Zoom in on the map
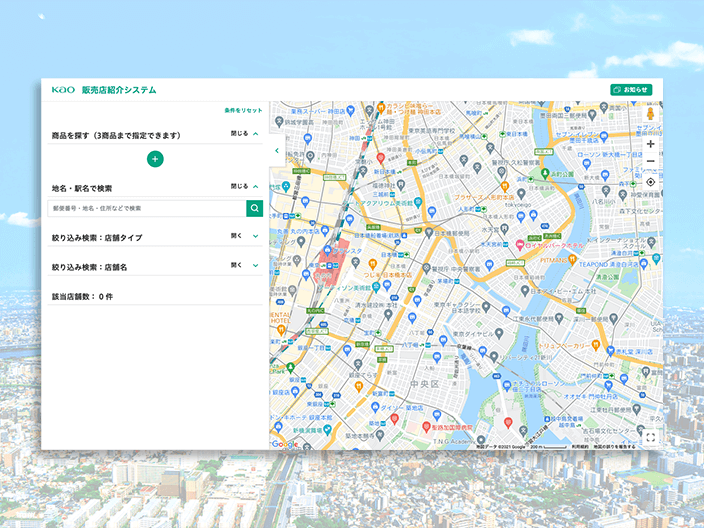Screen dimensions: 704x528 pos(650,144)
